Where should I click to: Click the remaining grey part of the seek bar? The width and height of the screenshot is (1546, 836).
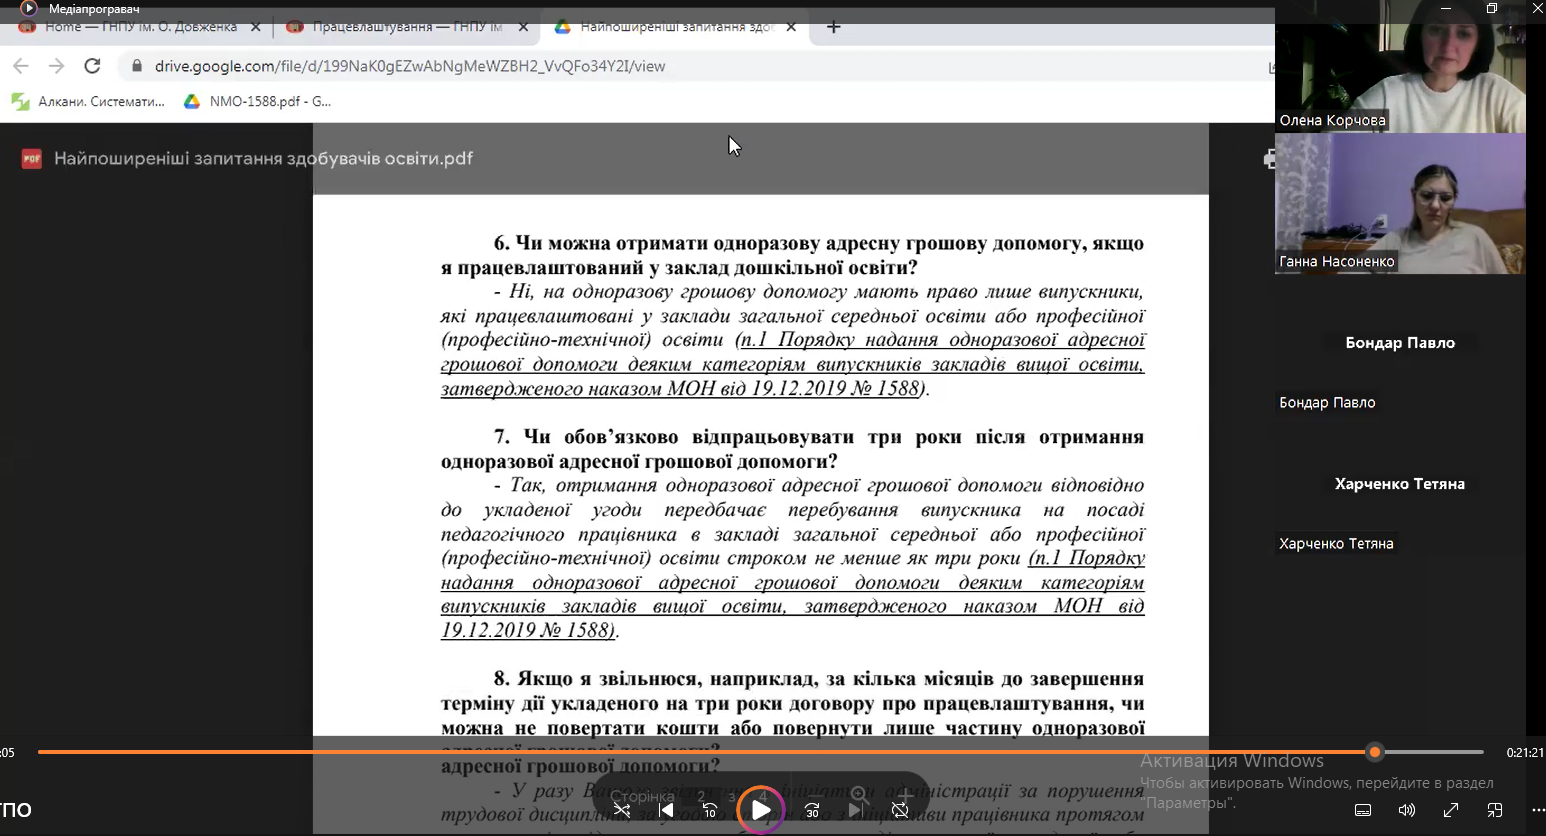pyautogui.click(x=1433, y=752)
